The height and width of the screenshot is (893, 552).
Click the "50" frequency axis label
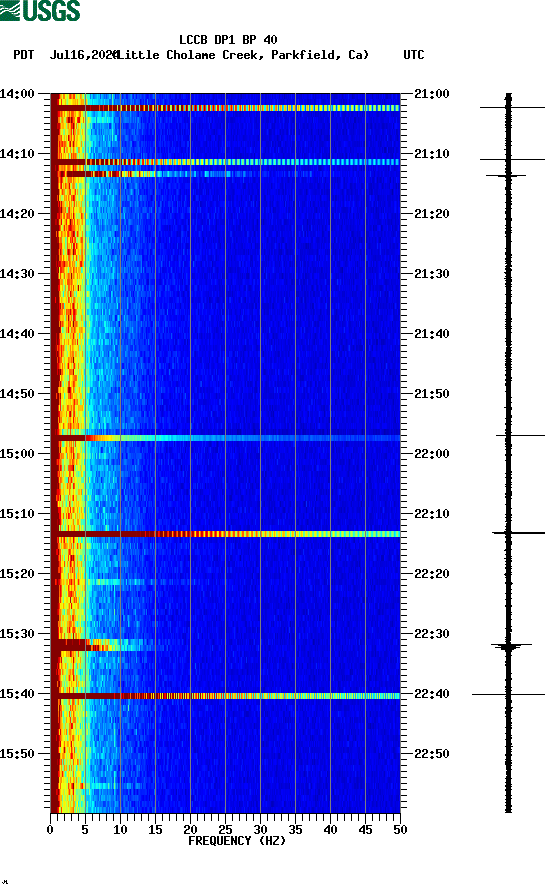(x=400, y=830)
